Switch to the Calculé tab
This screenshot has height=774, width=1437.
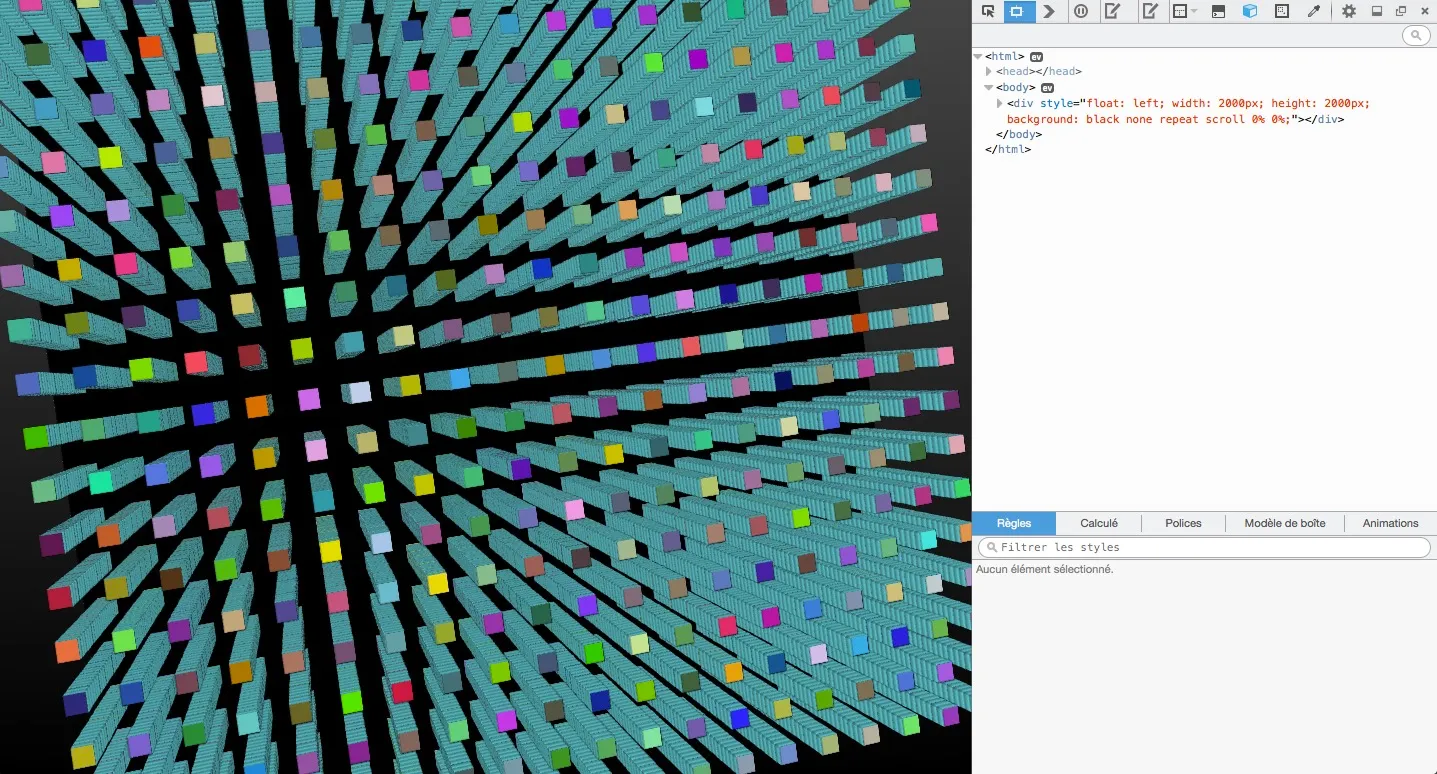pyautogui.click(x=1099, y=523)
